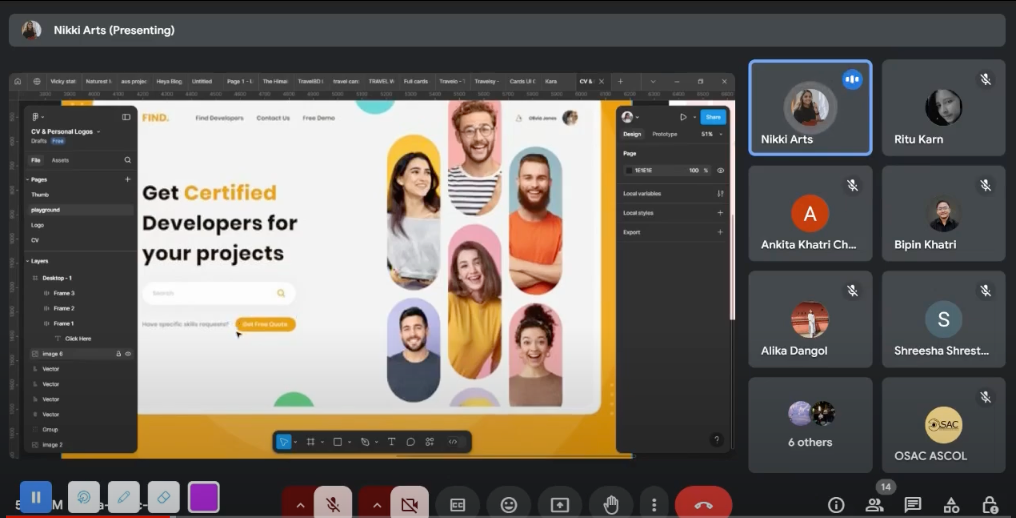Open the Meet chat panel
1016x518 pixels.
click(x=913, y=505)
